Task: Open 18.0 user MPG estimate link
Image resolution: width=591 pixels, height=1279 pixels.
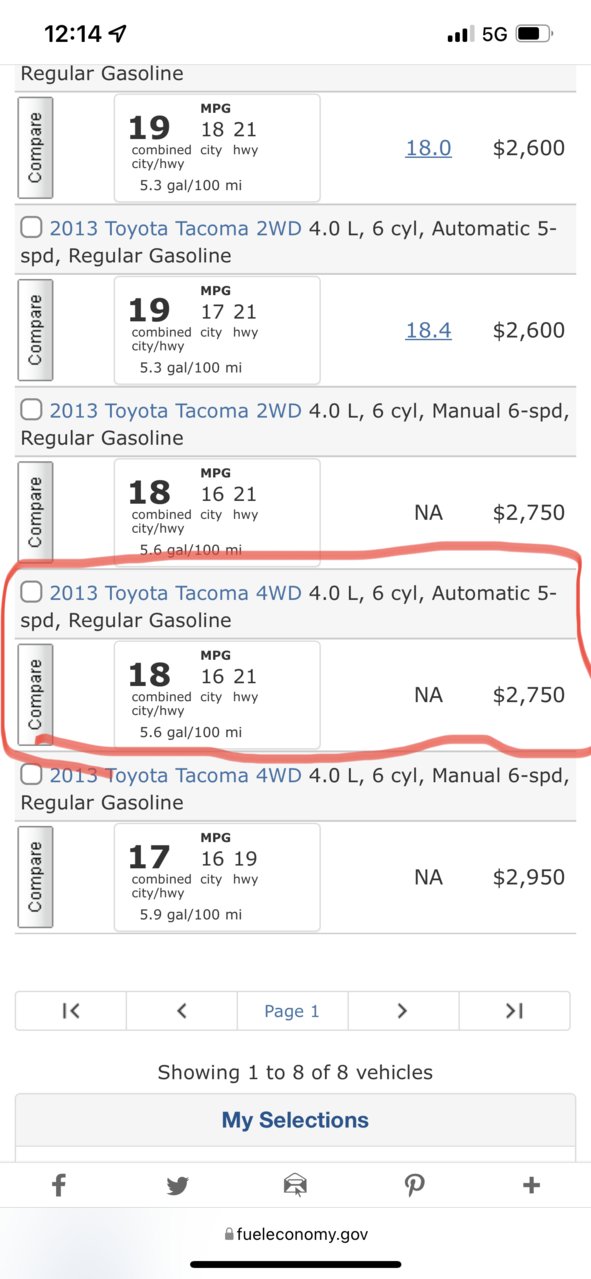Action: (x=428, y=148)
